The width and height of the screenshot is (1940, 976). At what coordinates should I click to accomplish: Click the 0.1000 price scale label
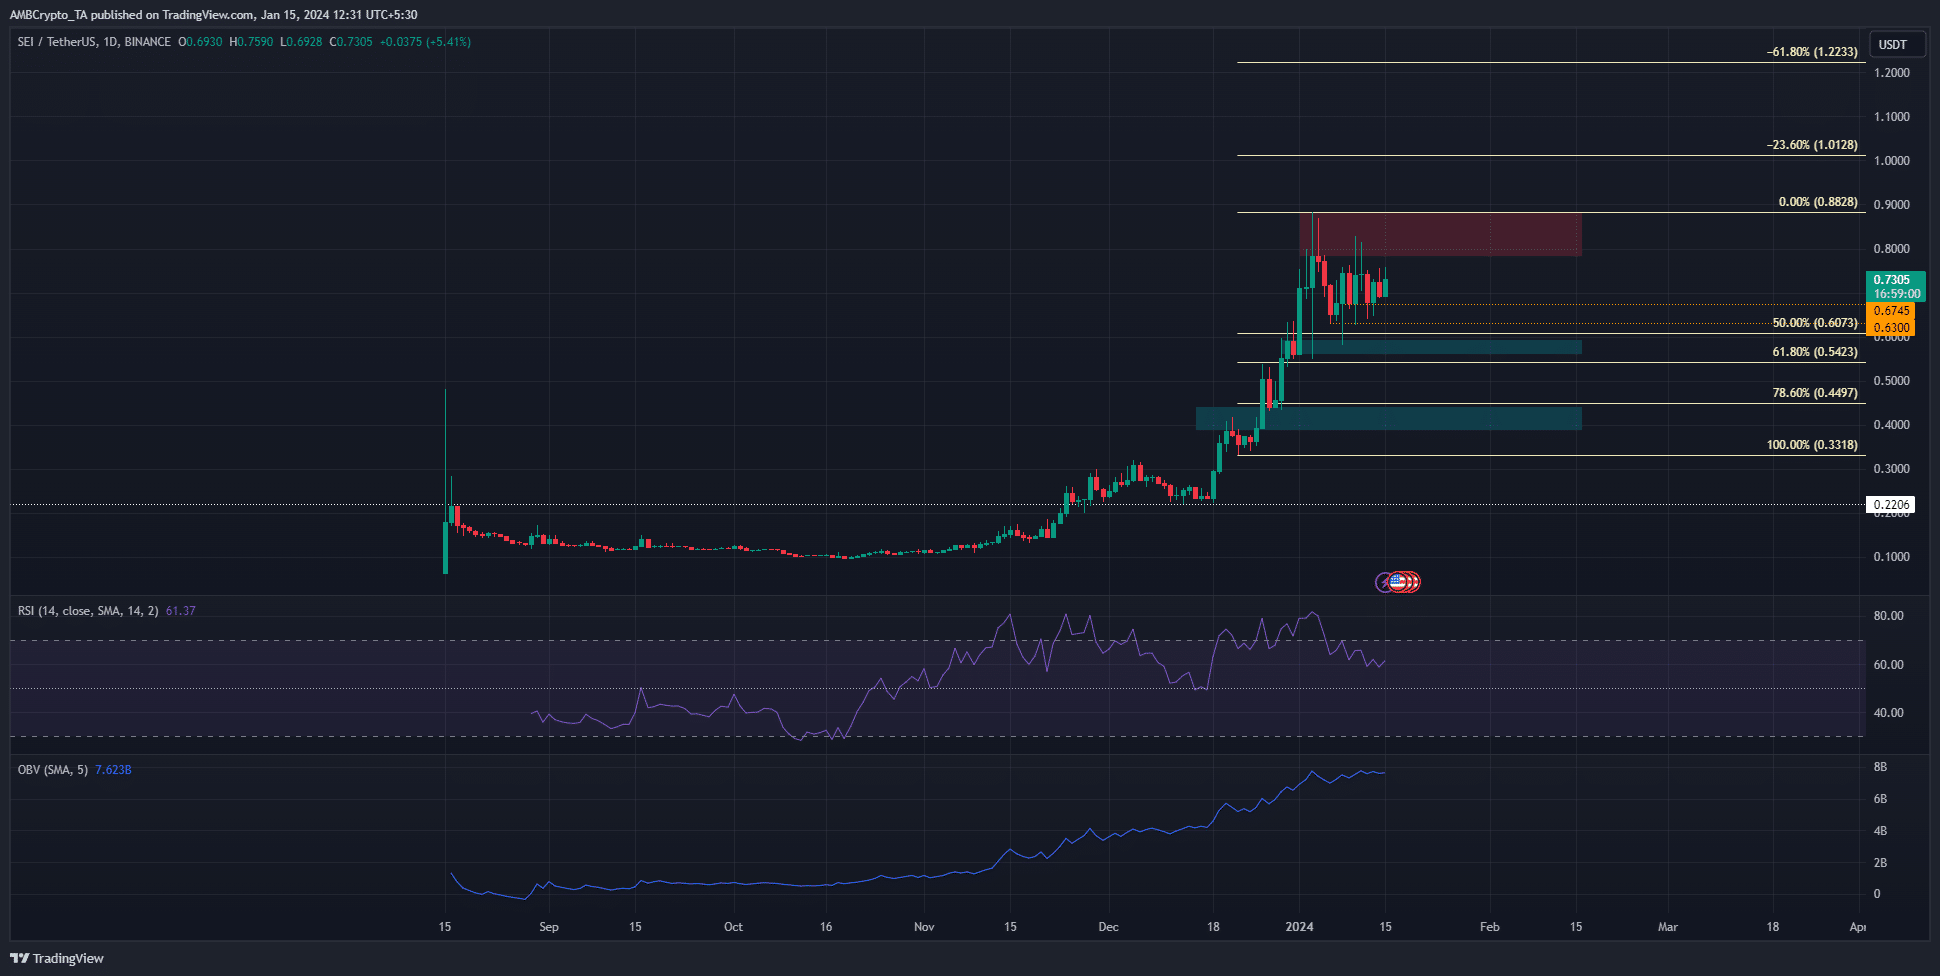click(1891, 557)
